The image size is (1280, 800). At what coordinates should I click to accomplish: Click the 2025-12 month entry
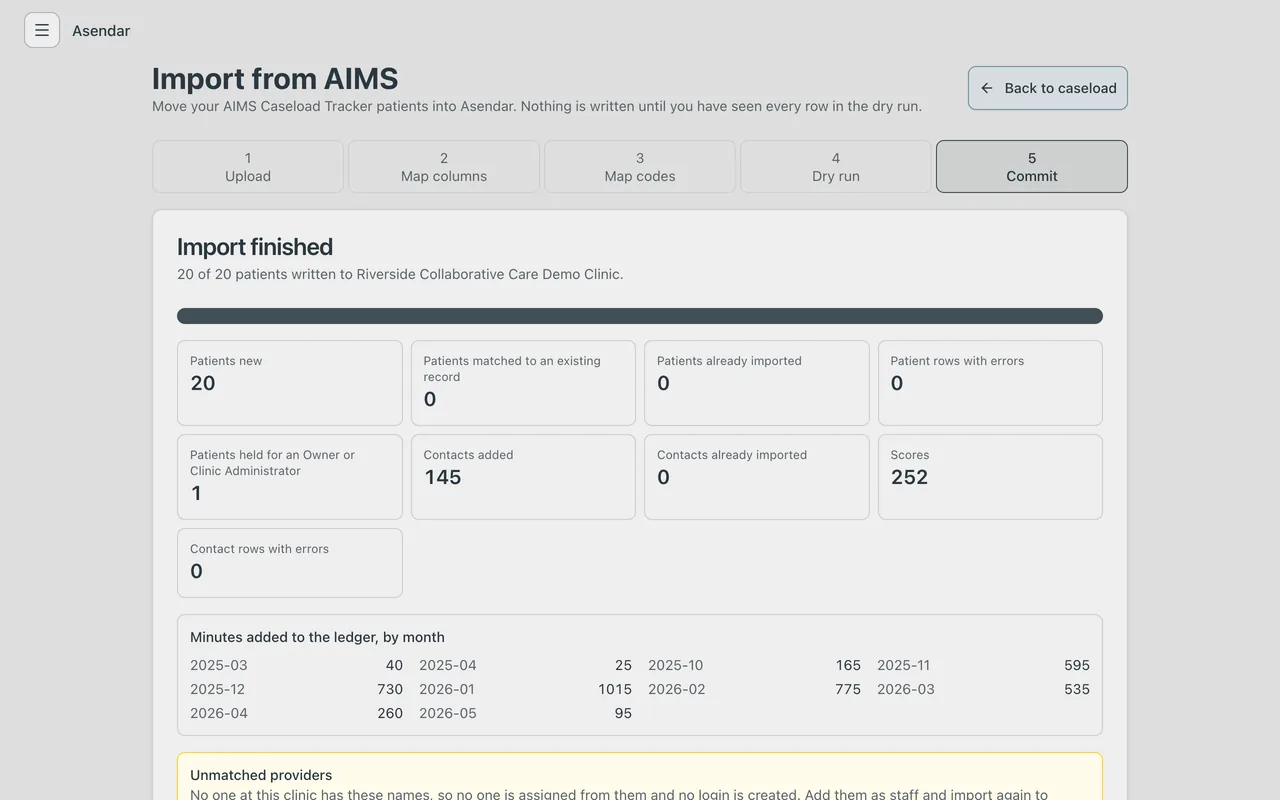296,689
